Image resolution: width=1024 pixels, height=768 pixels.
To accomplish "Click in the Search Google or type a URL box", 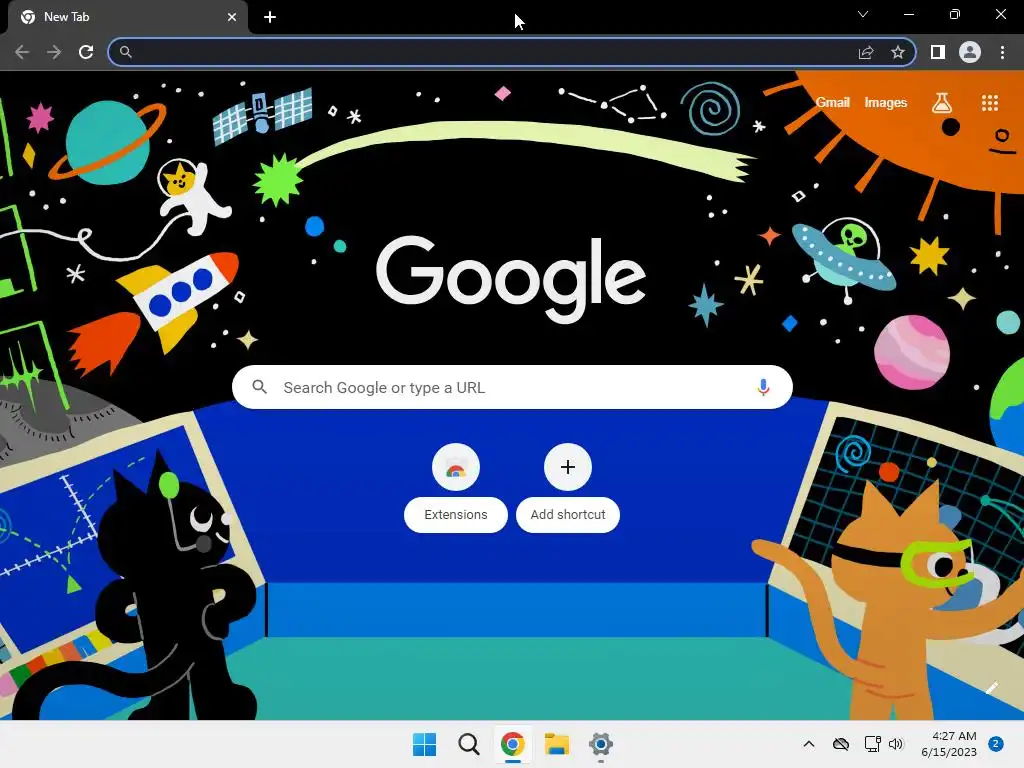I will tap(512, 387).
